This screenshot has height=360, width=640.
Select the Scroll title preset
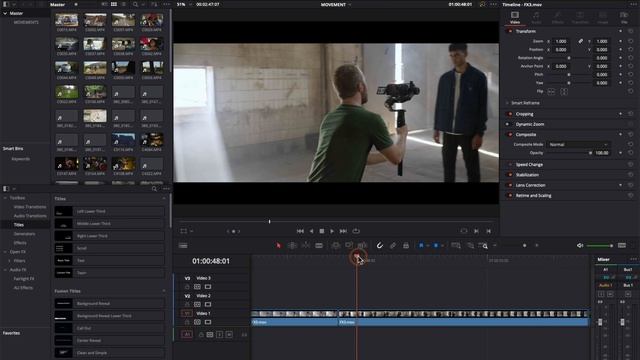click(109, 248)
